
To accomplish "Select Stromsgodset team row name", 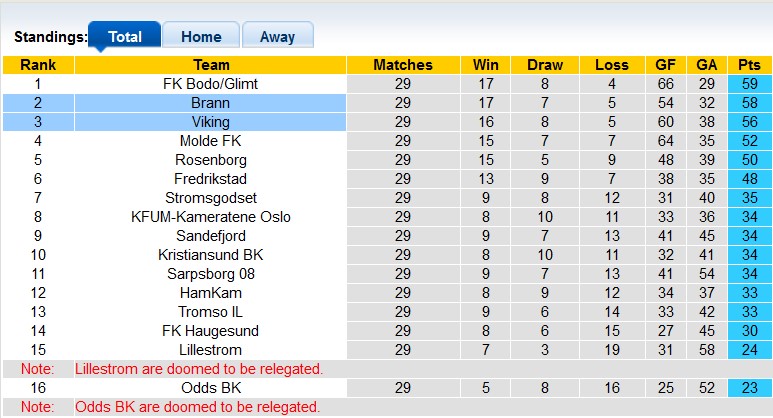I will (210, 198).
